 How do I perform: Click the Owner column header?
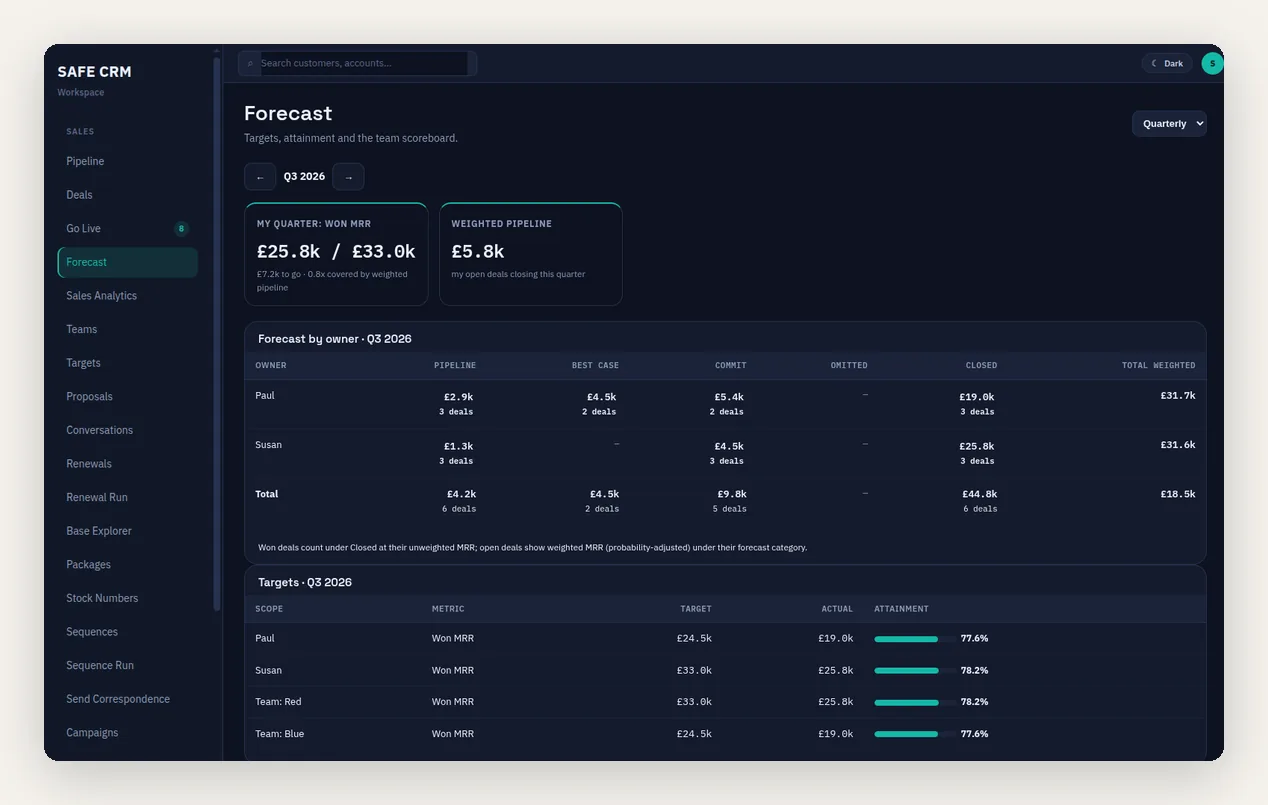tap(271, 366)
